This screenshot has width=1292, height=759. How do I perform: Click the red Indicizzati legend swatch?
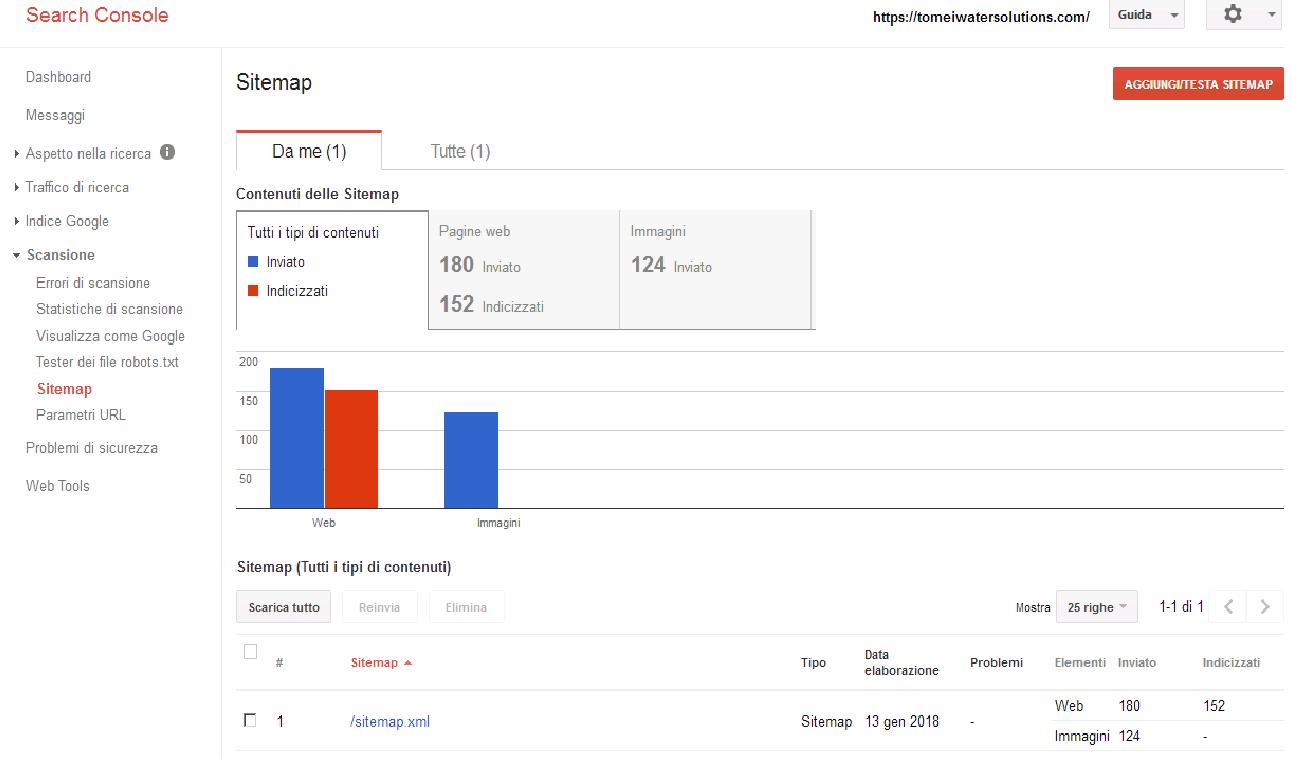point(253,291)
